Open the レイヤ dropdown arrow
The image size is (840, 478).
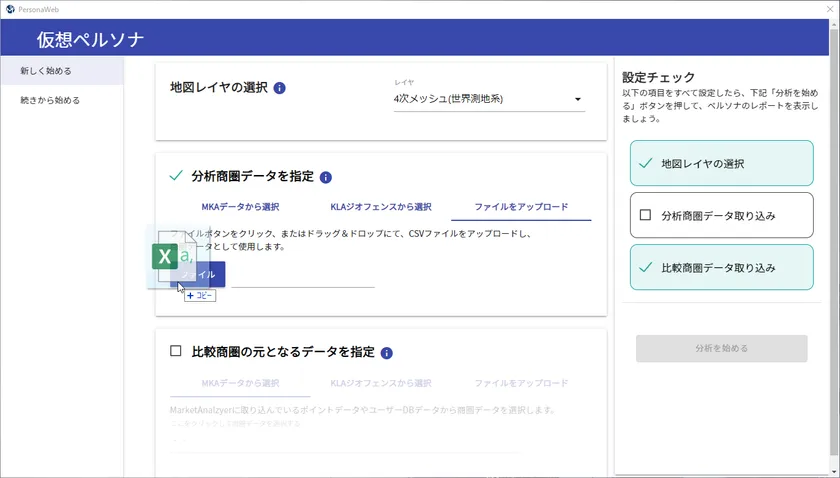pos(577,100)
